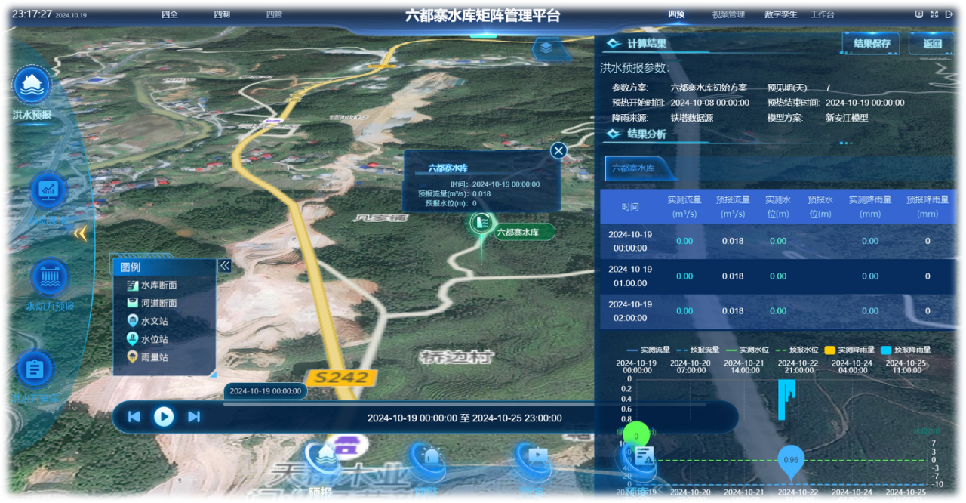The width and height of the screenshot is (966, 503).
Task: Open the clipboard icon in left sidebar
Action: [34, 369]
